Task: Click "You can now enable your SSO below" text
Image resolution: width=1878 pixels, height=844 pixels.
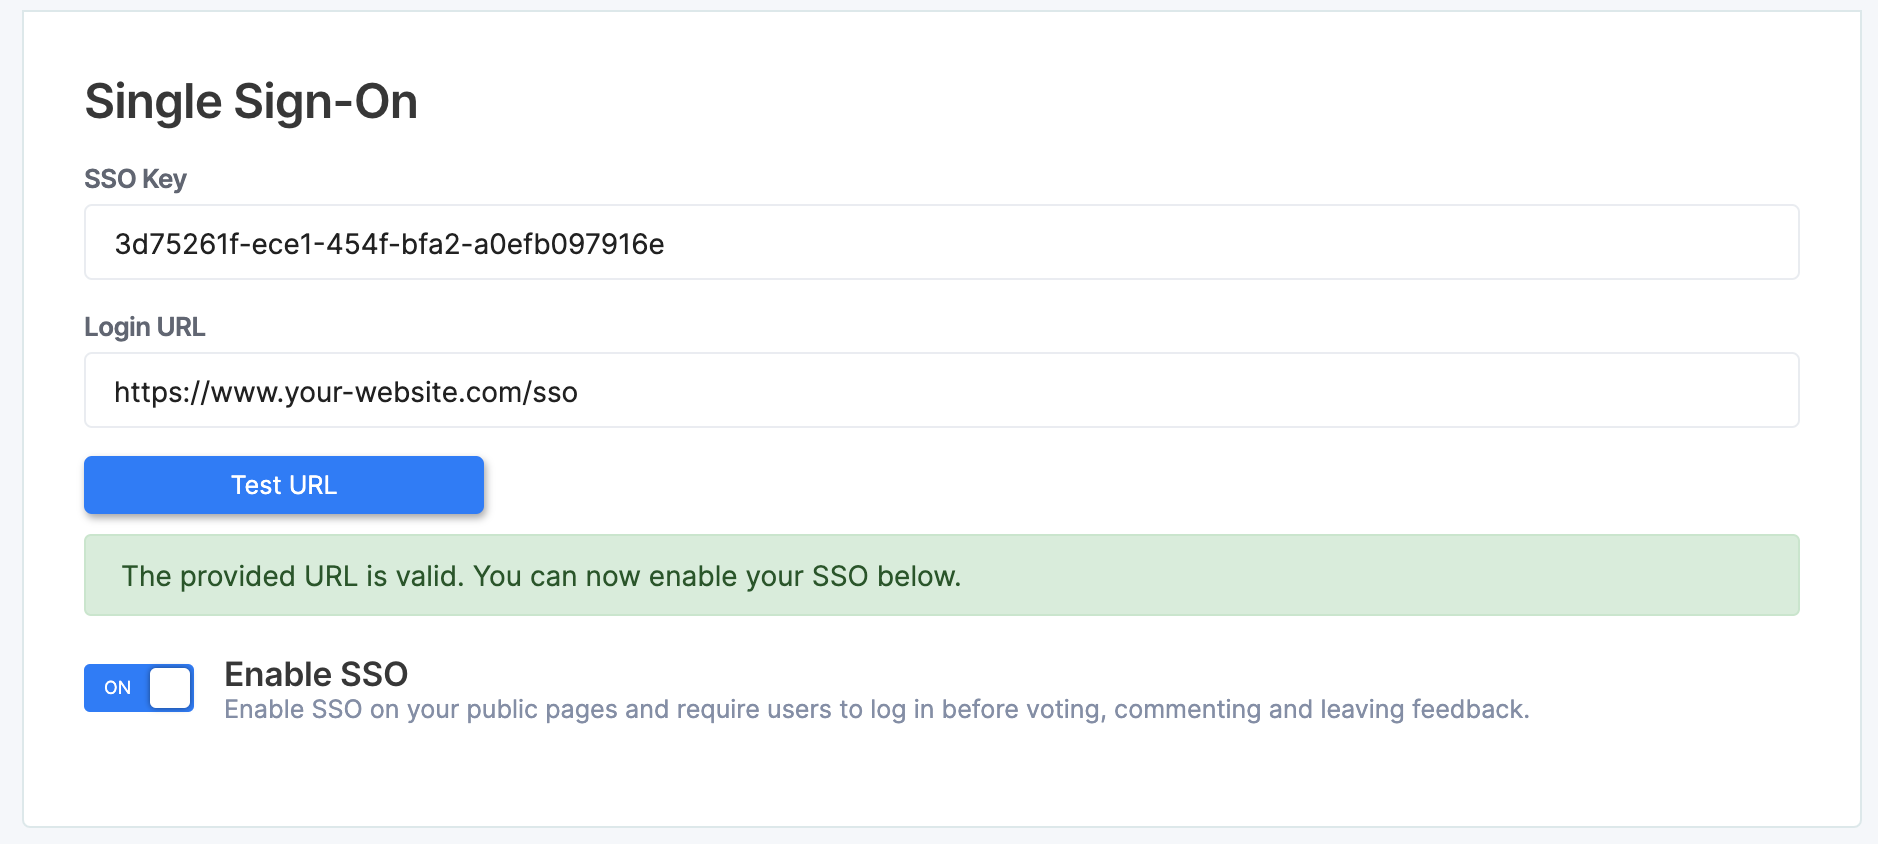Action: [716, 577]
